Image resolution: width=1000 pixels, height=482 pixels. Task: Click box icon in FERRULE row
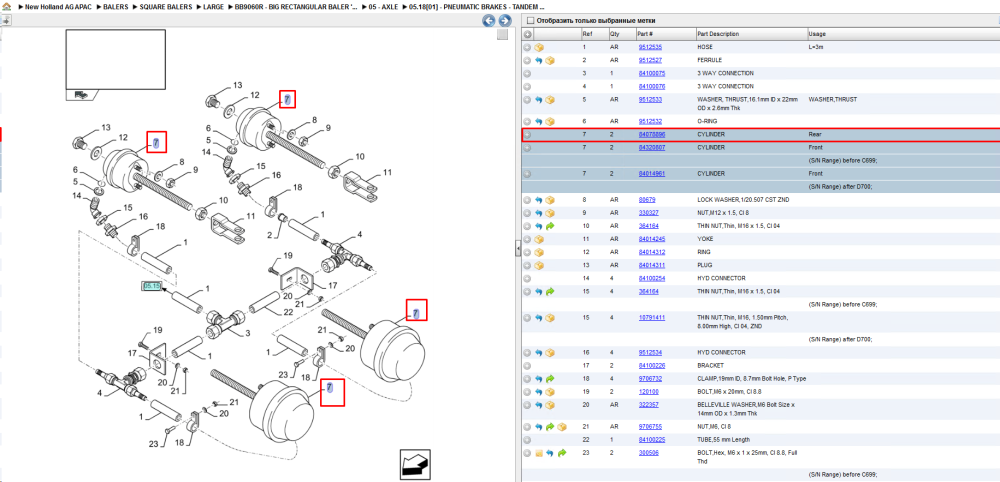pos(550,60)
